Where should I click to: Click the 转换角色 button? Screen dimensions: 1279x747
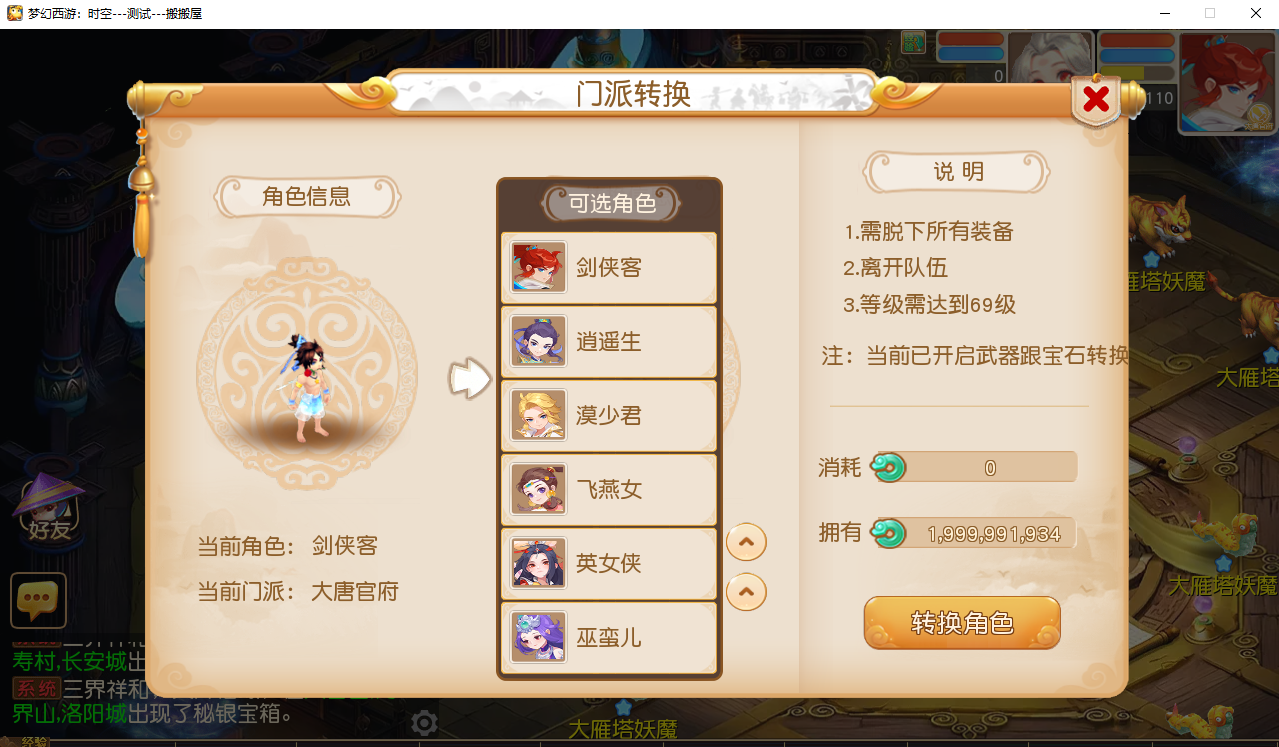962,623
